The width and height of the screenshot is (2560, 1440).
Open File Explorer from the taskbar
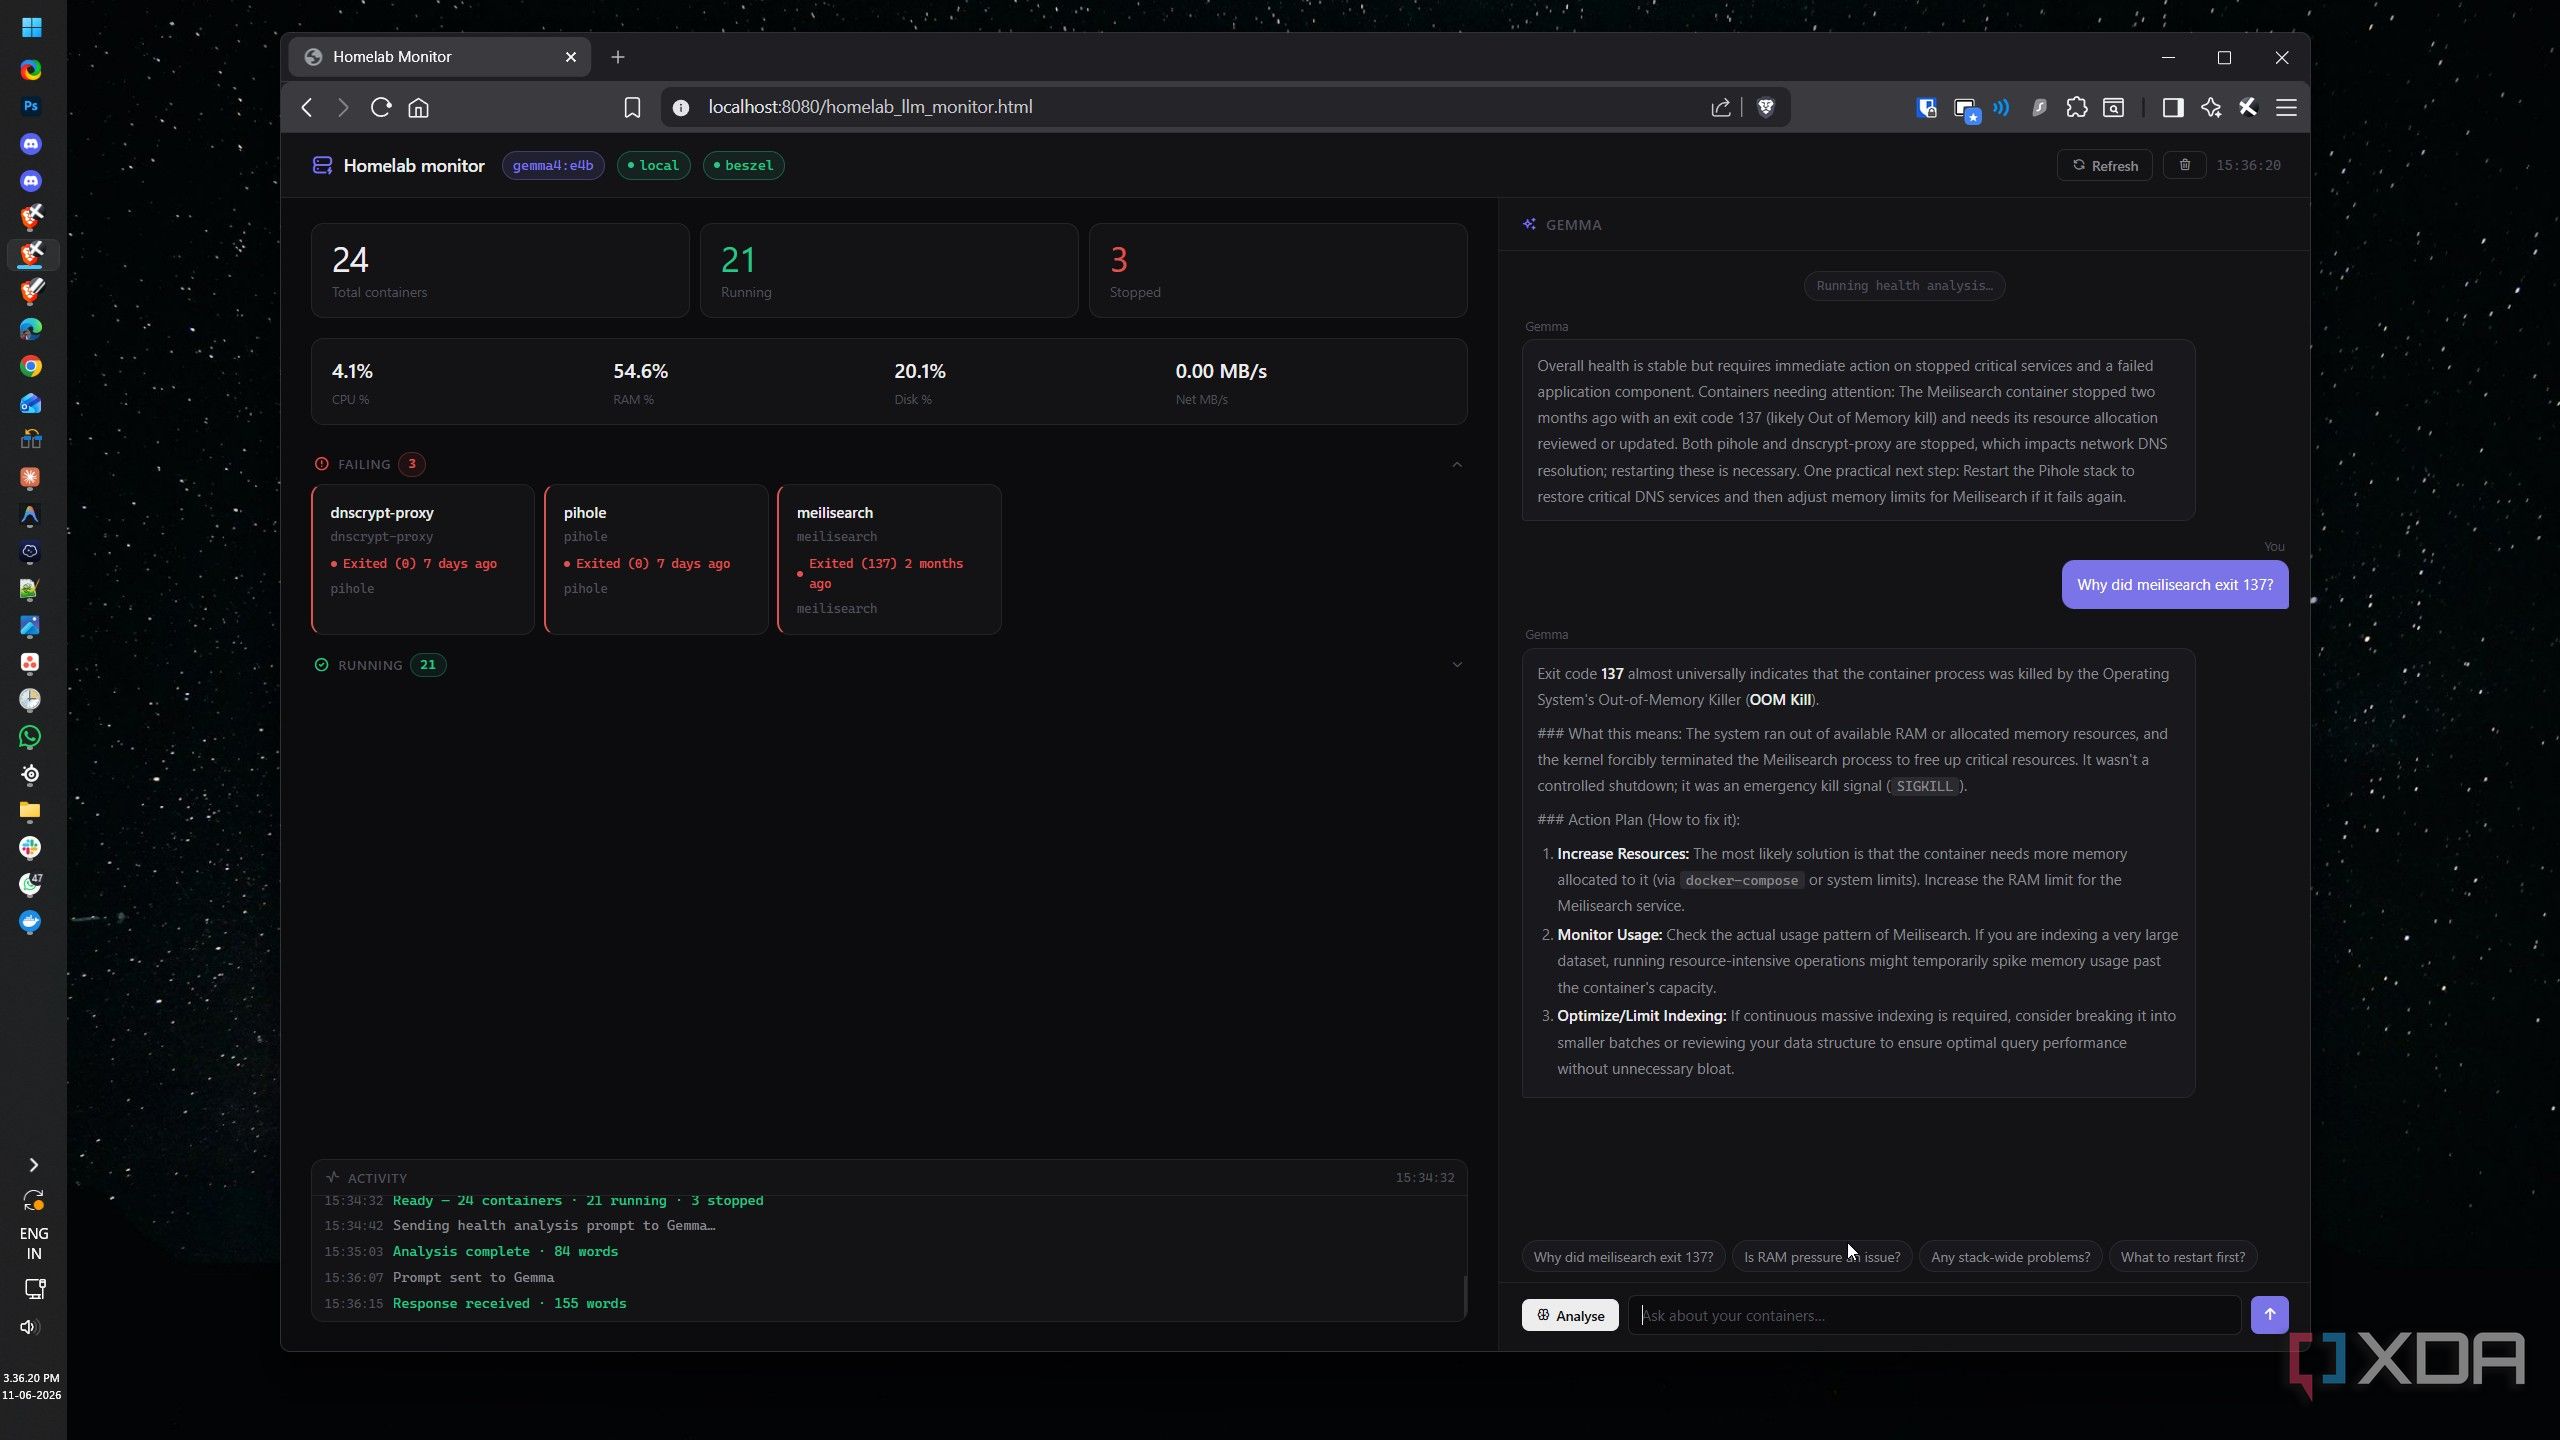30,810
